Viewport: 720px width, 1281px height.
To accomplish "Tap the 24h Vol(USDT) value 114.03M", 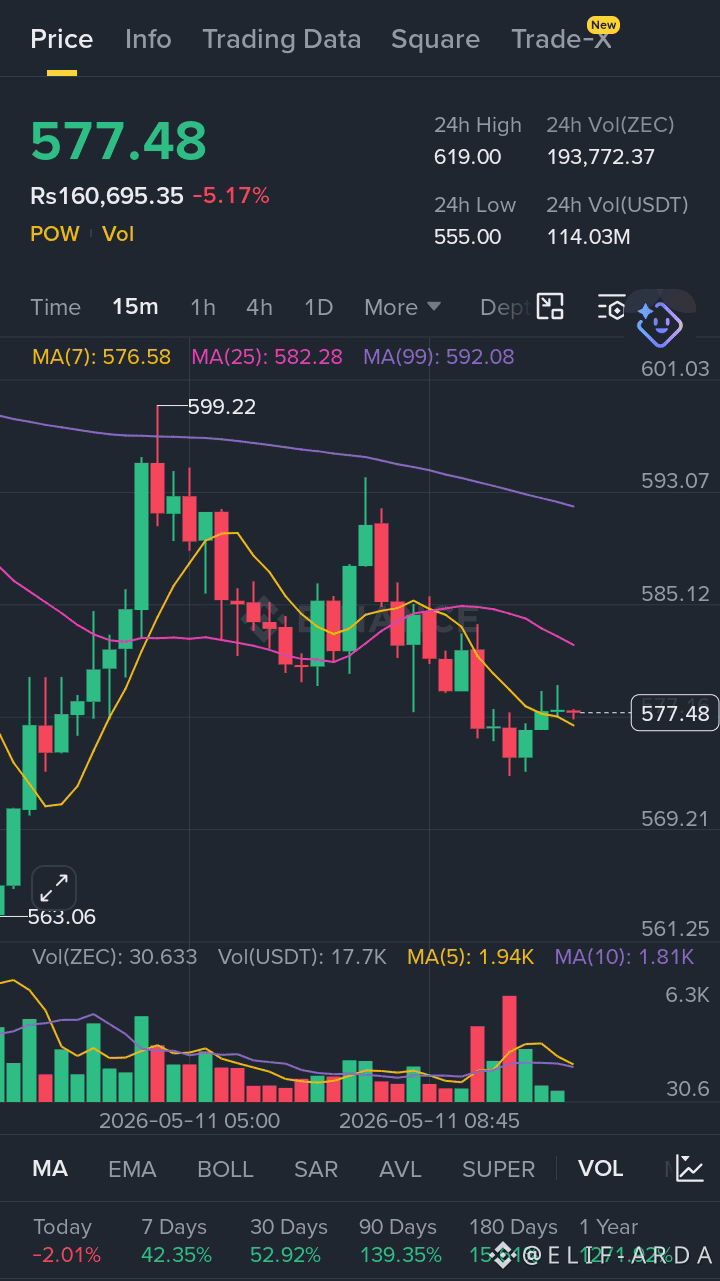I will point(588,237).
